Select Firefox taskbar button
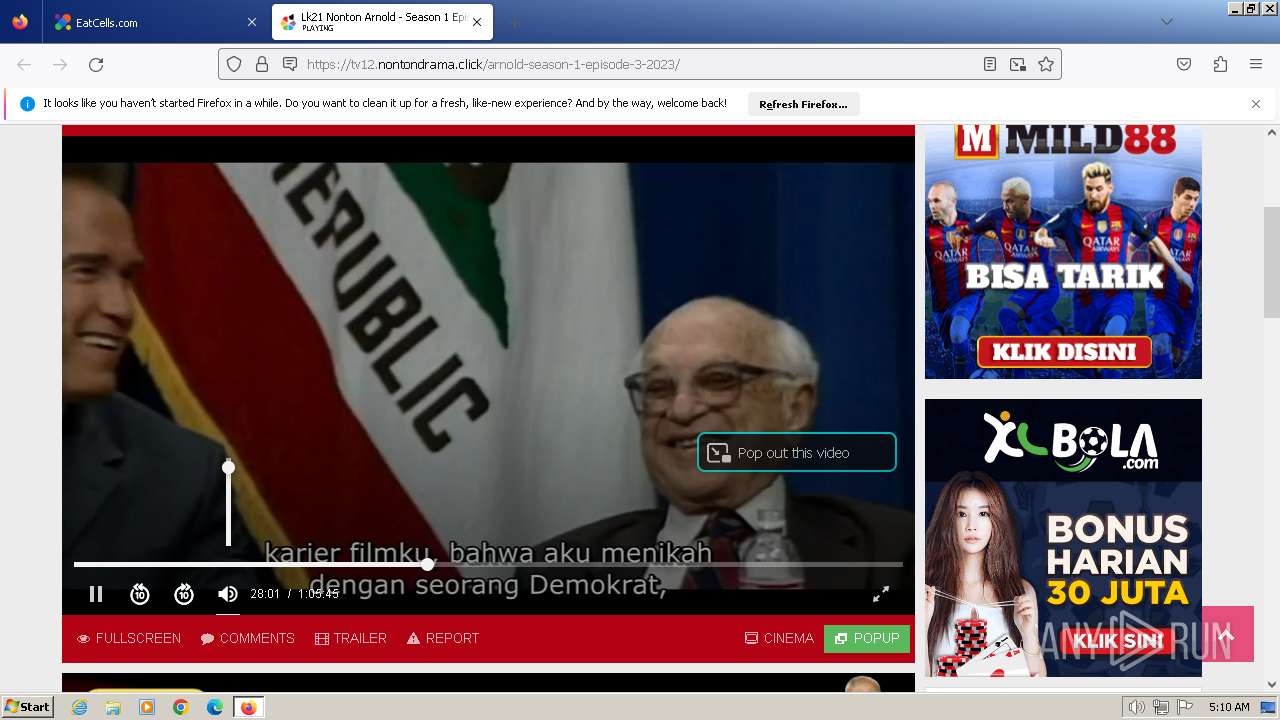This screenshot has height=720, width=1280. point(249,707)
